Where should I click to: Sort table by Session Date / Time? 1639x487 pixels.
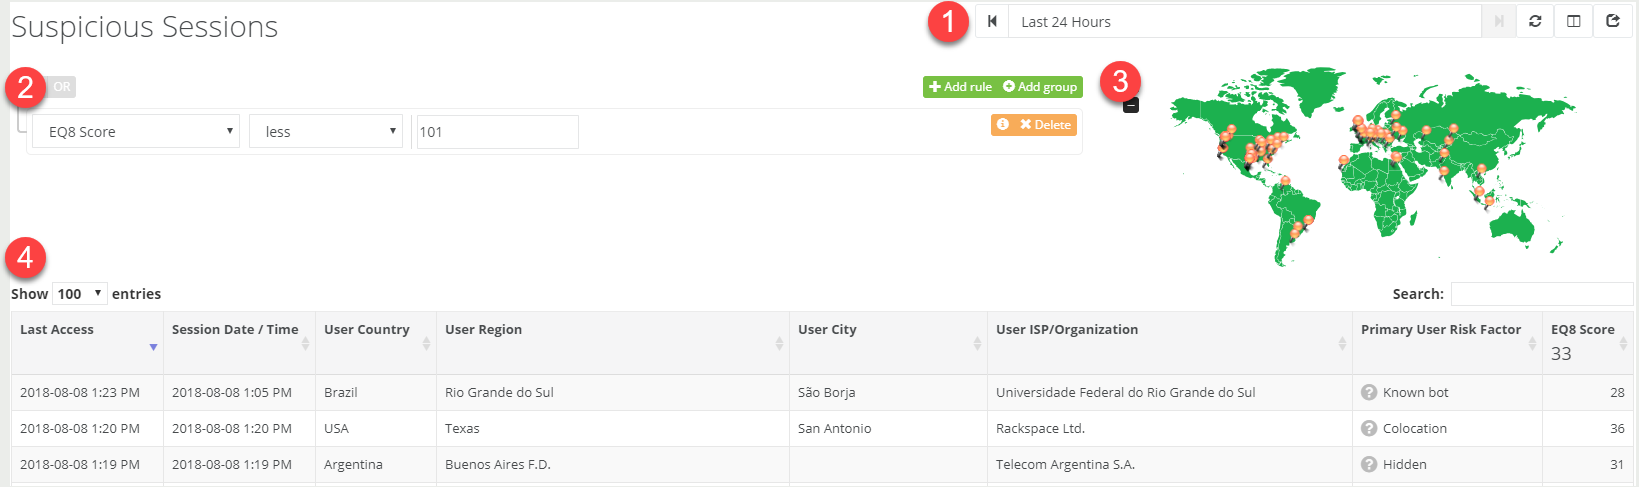(239, 343)
